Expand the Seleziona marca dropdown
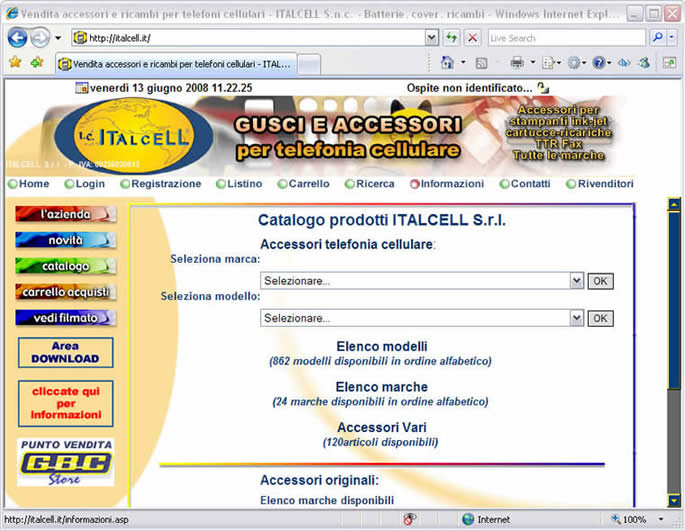685x531 pixels. point(576,281)
